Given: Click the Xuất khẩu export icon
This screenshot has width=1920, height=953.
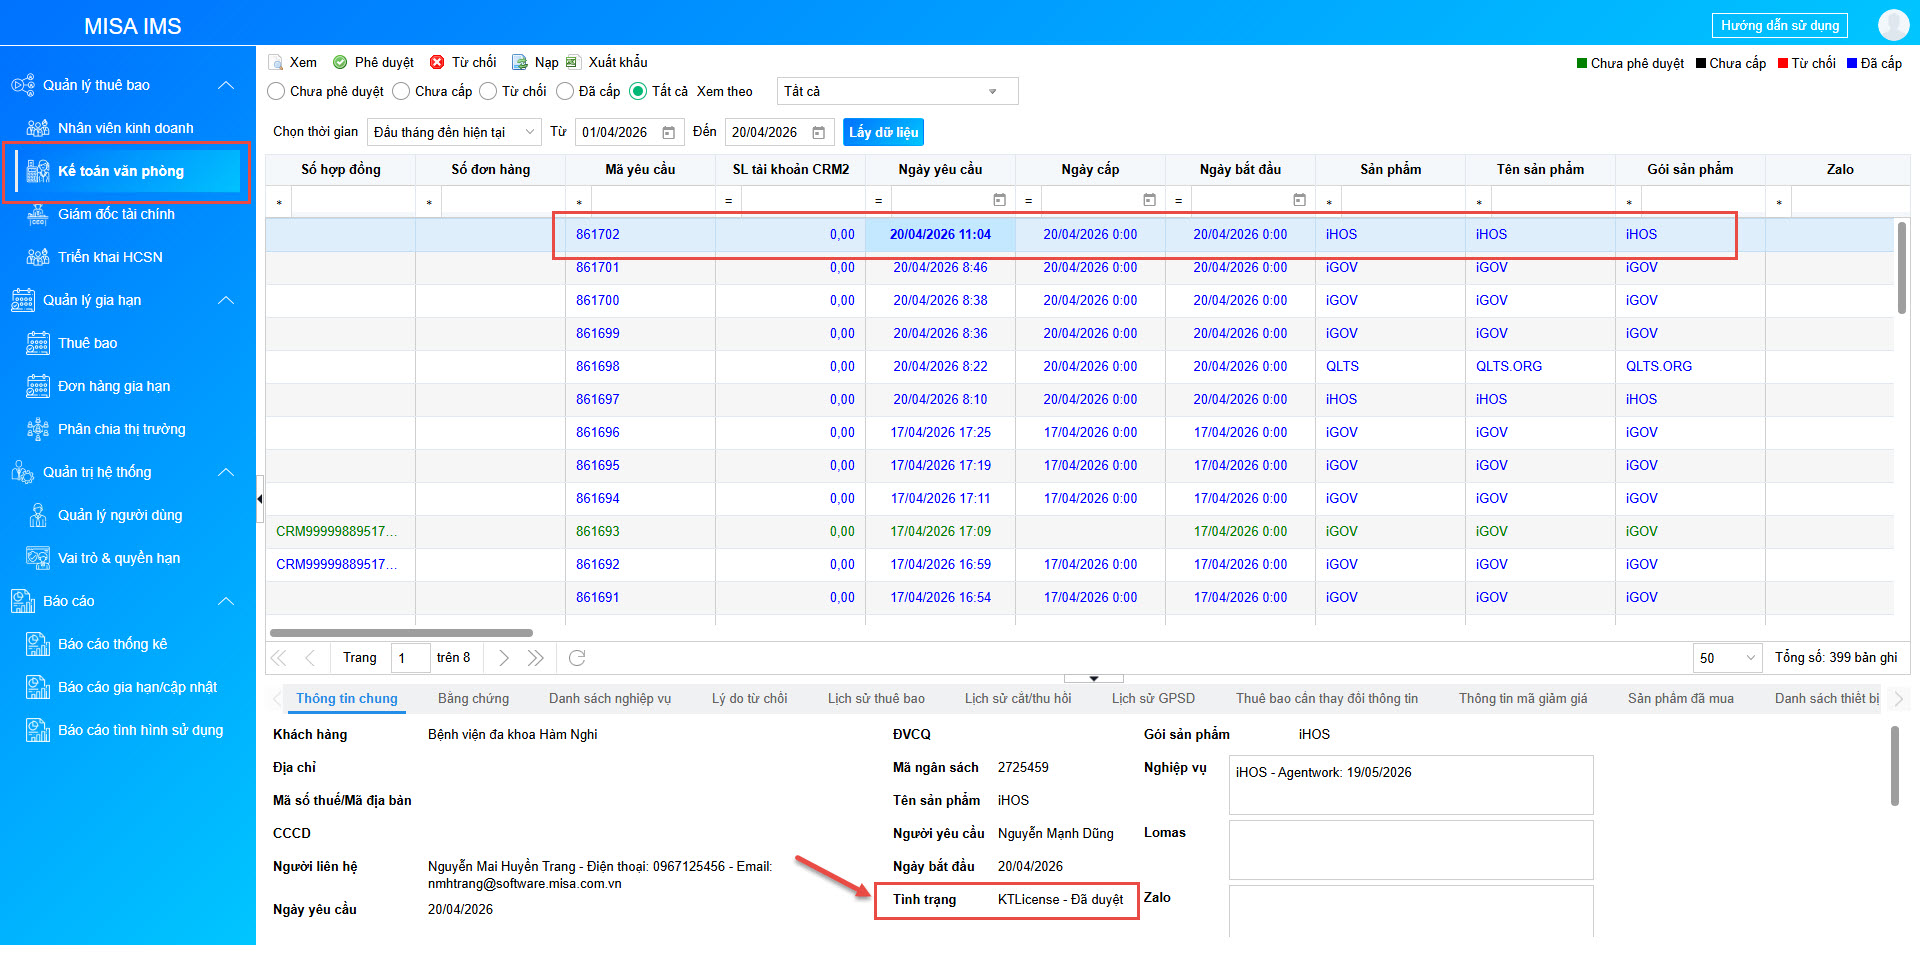Looking at the screenshot, I should pos(573,63).
